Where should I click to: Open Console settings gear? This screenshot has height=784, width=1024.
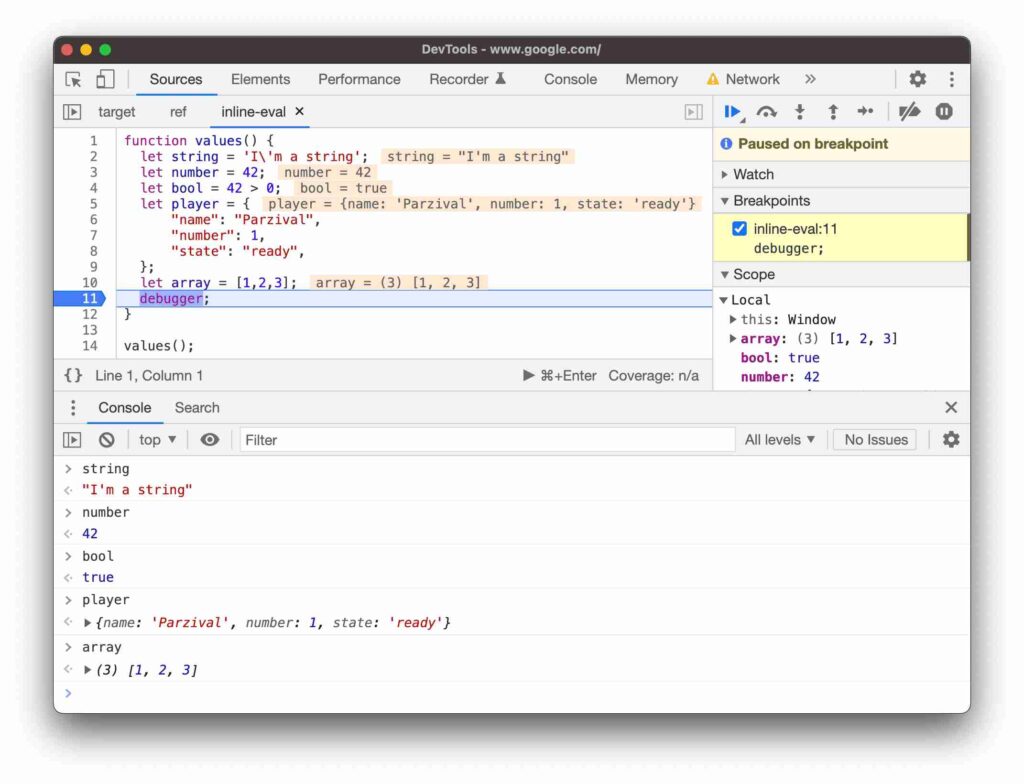coord(951,440)
